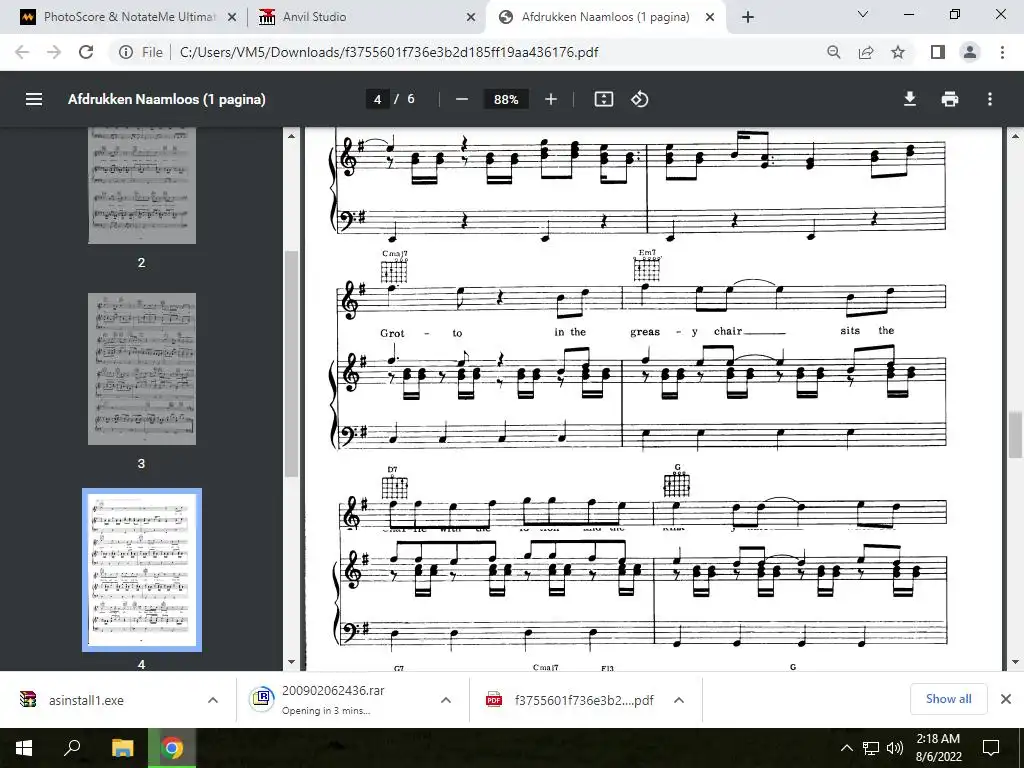Show hidden system tray icons
The height and width of the screenshot is (768, 1024).
(846, 748)
